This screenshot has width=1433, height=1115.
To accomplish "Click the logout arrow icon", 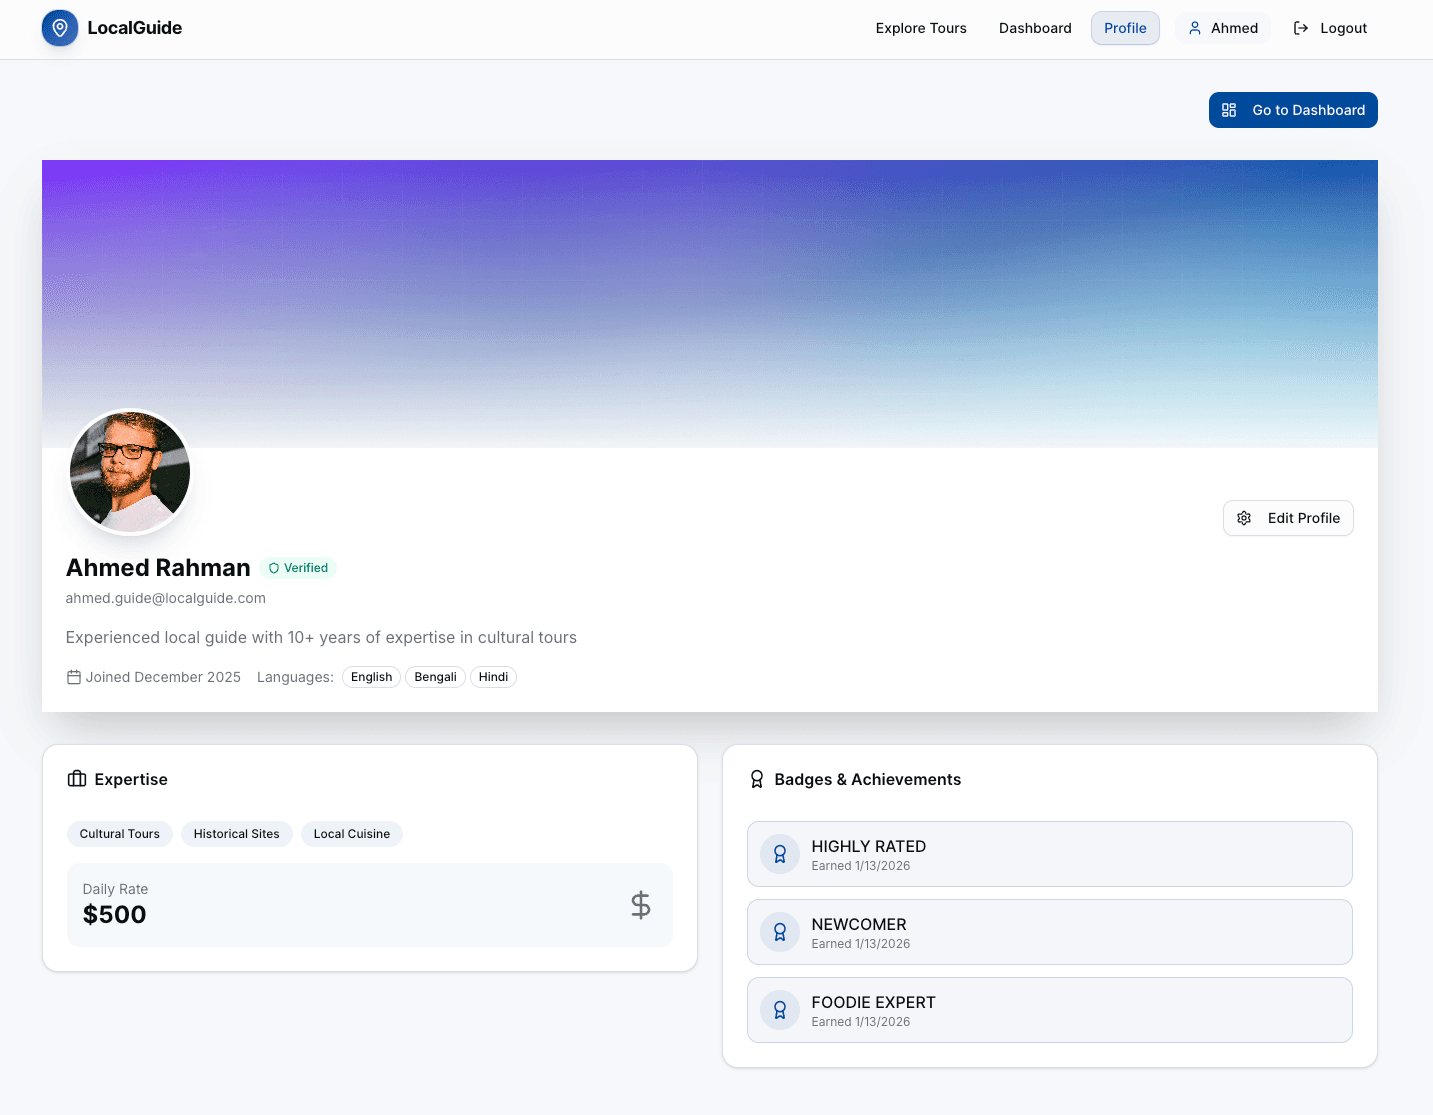I will click(1300, 28).
